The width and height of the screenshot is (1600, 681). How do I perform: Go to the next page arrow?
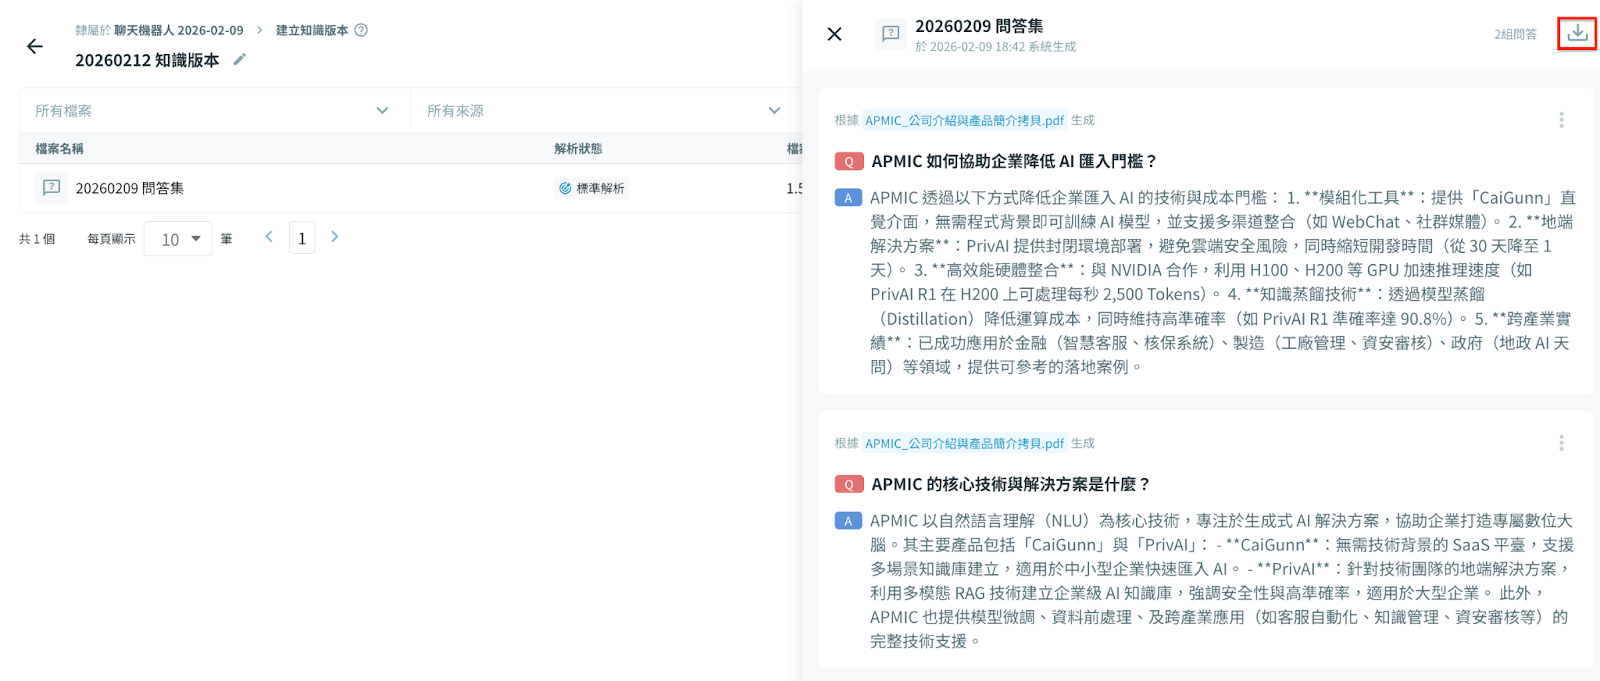click(335, 237)
